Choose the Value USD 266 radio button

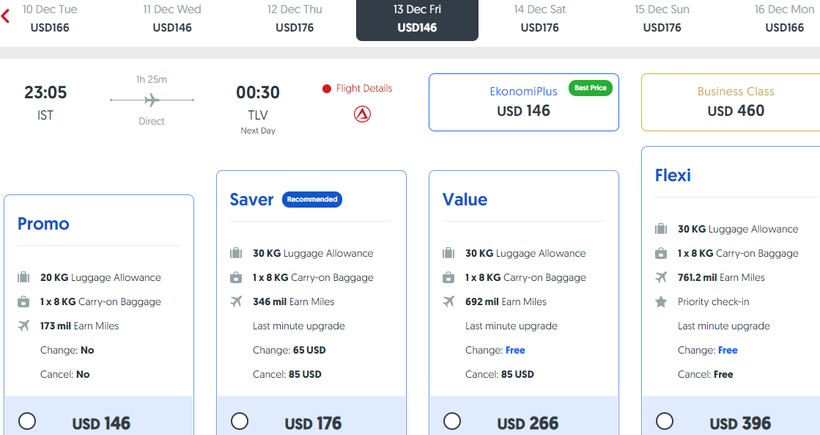click(452, 421)
